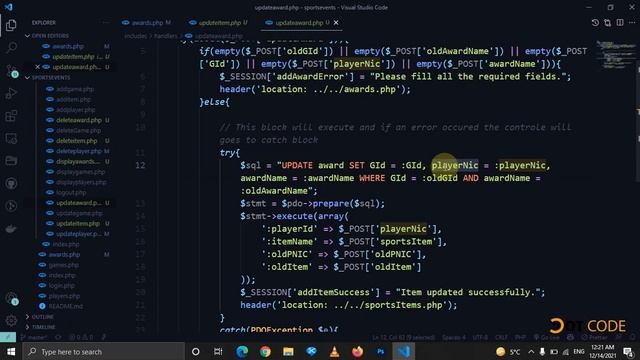
Task: Click the master branch in the status bar
Action: (x=34, y=338)
